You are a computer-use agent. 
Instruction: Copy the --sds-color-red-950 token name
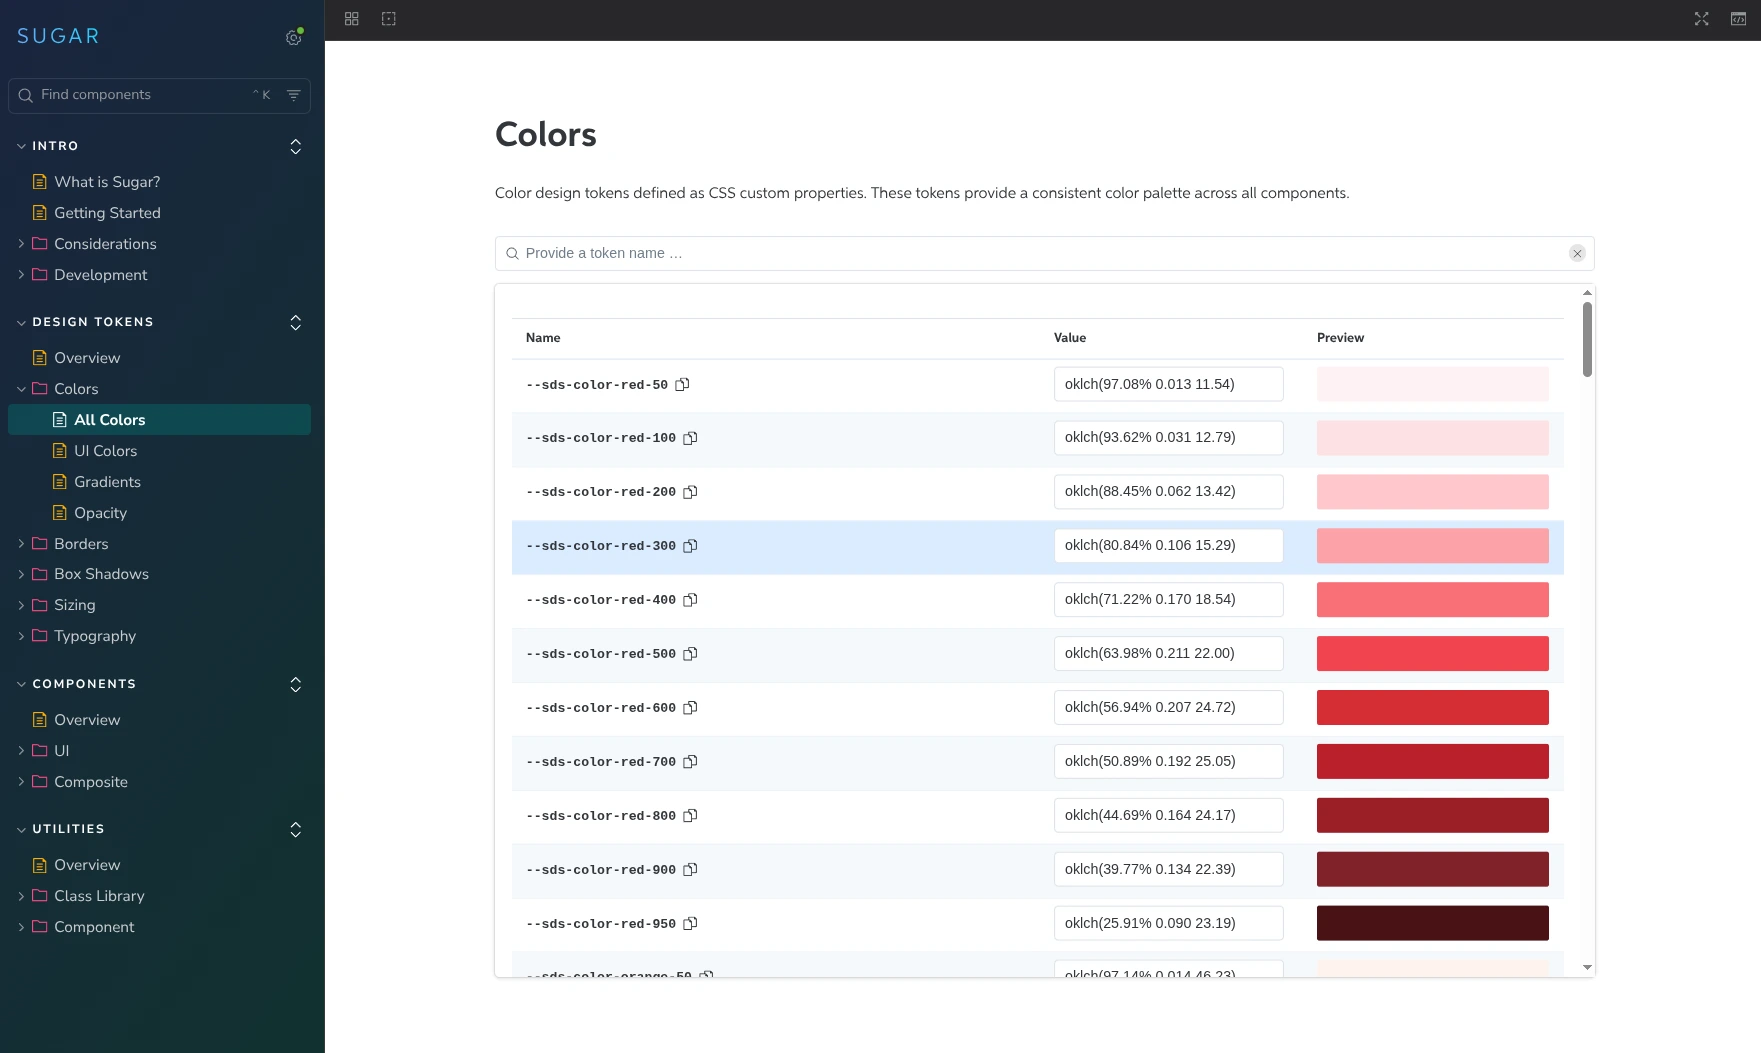690,924
